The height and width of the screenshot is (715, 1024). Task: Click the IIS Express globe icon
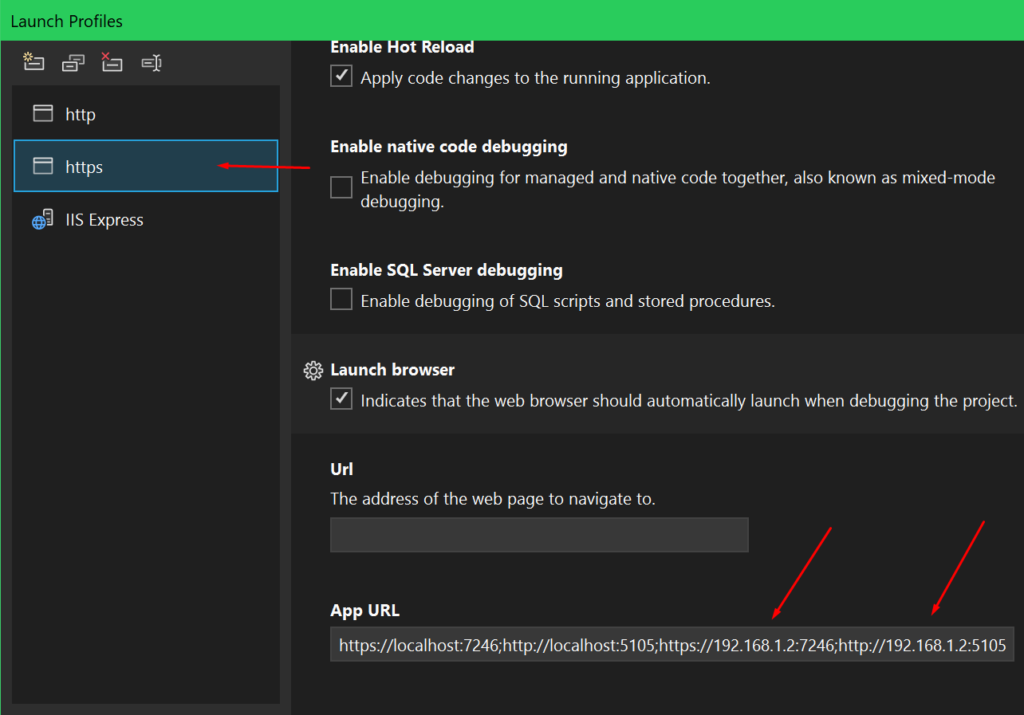click(42, 219)
